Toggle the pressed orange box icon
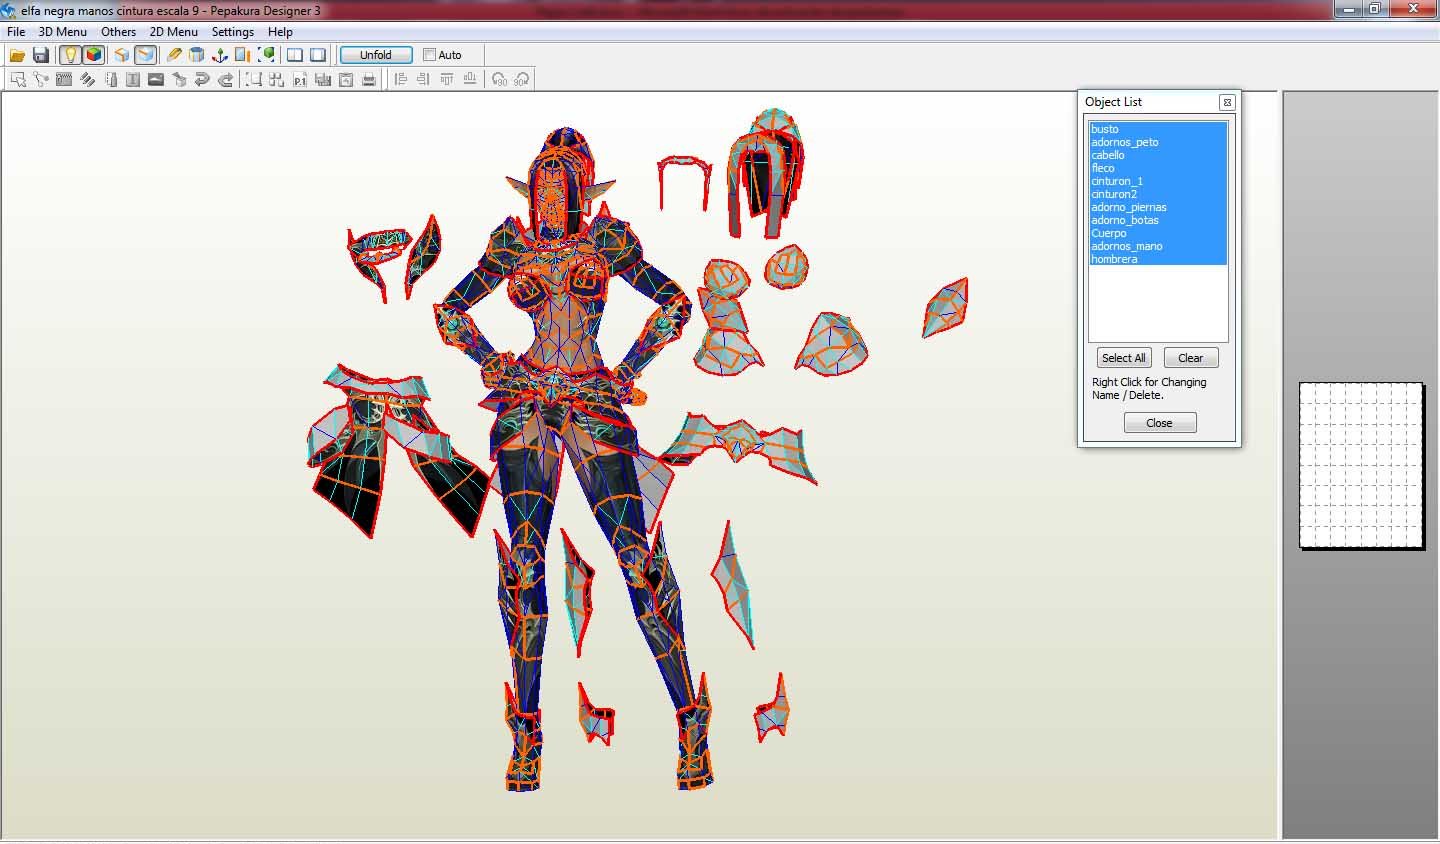The height and width of the screenshot is (844, 1440). tap(145, 55)
